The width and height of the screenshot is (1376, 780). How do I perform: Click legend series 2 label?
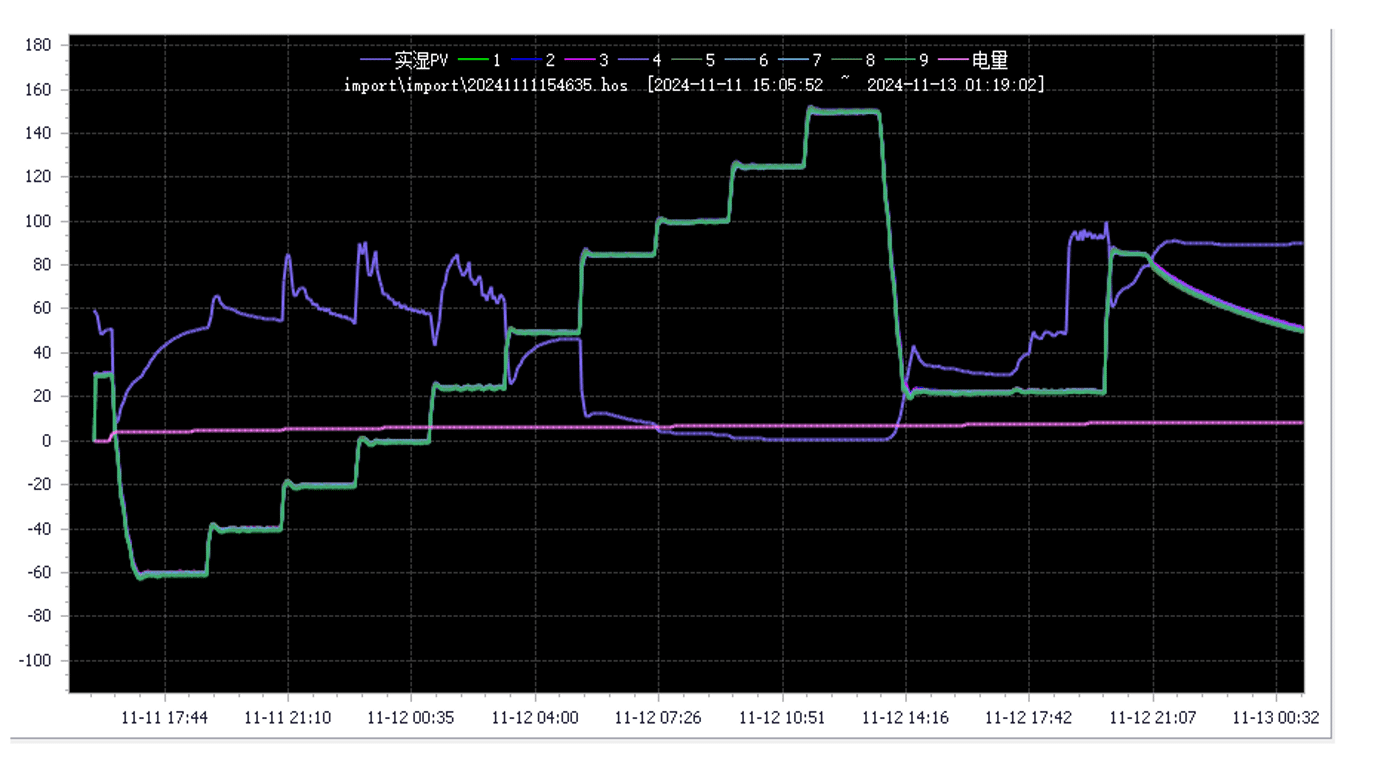tap(550, 60)
